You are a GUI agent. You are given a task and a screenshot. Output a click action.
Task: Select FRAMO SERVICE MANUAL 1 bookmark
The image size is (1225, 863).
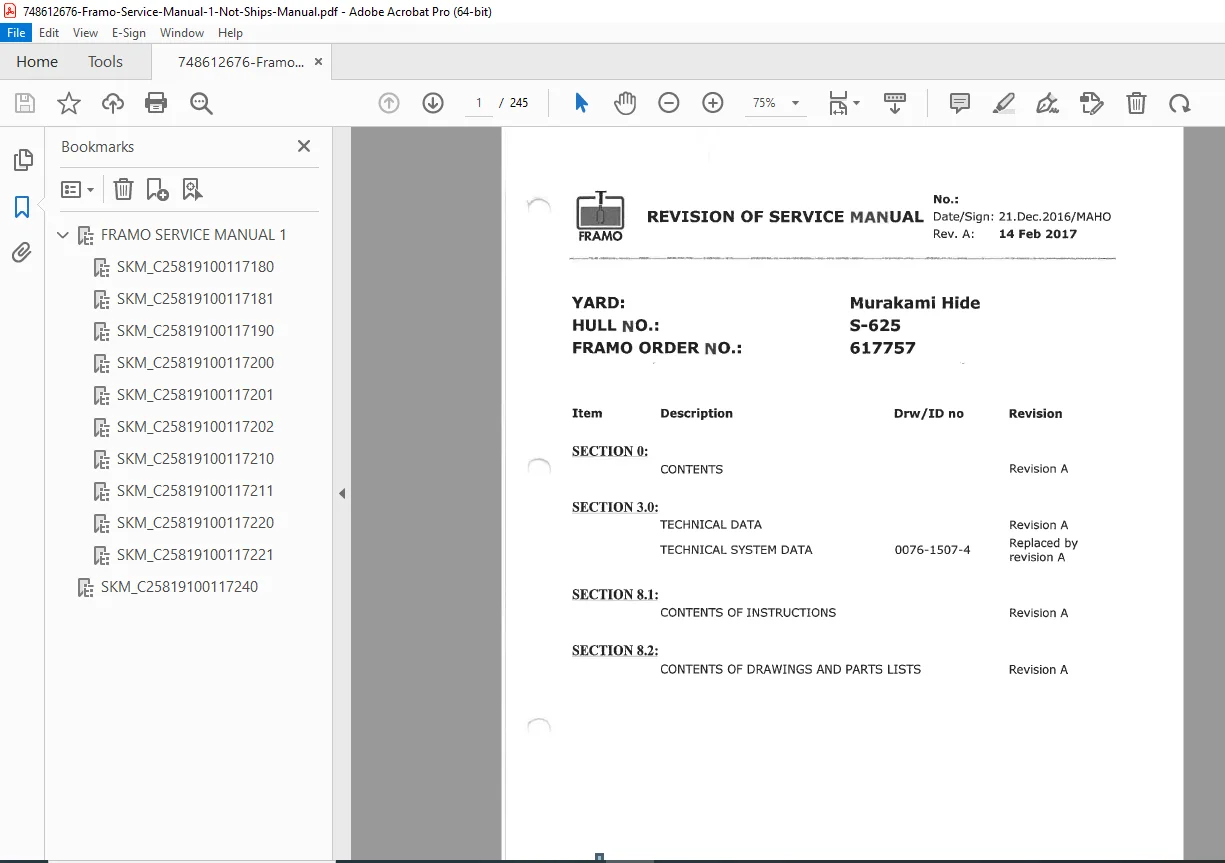click(x=194, y=235)
